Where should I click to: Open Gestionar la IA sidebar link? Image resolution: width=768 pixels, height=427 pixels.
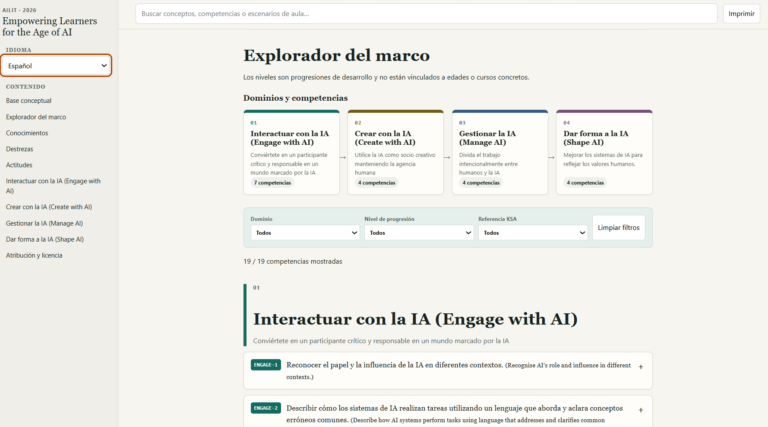44,223
